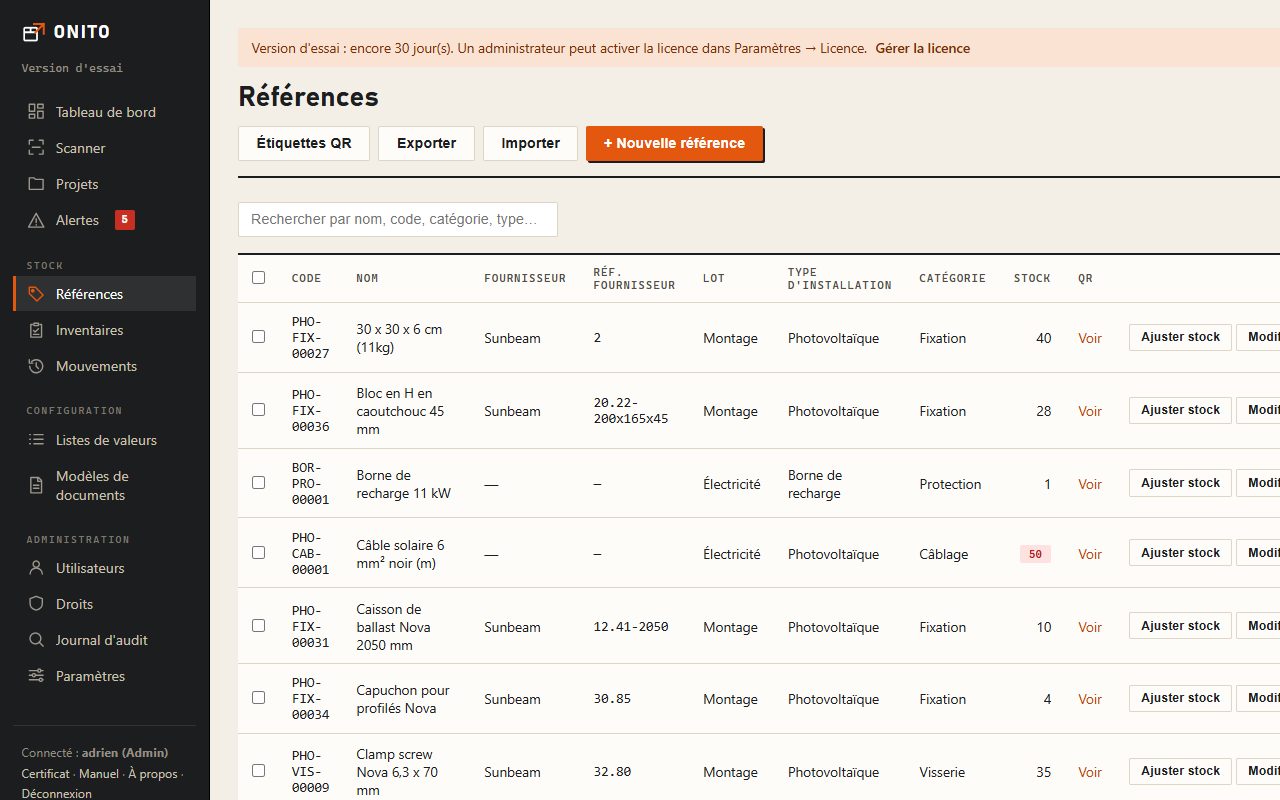This screenshot has width=1280, height=800.
Task: Open the Mouvements menu item
Action: [104, 366]
